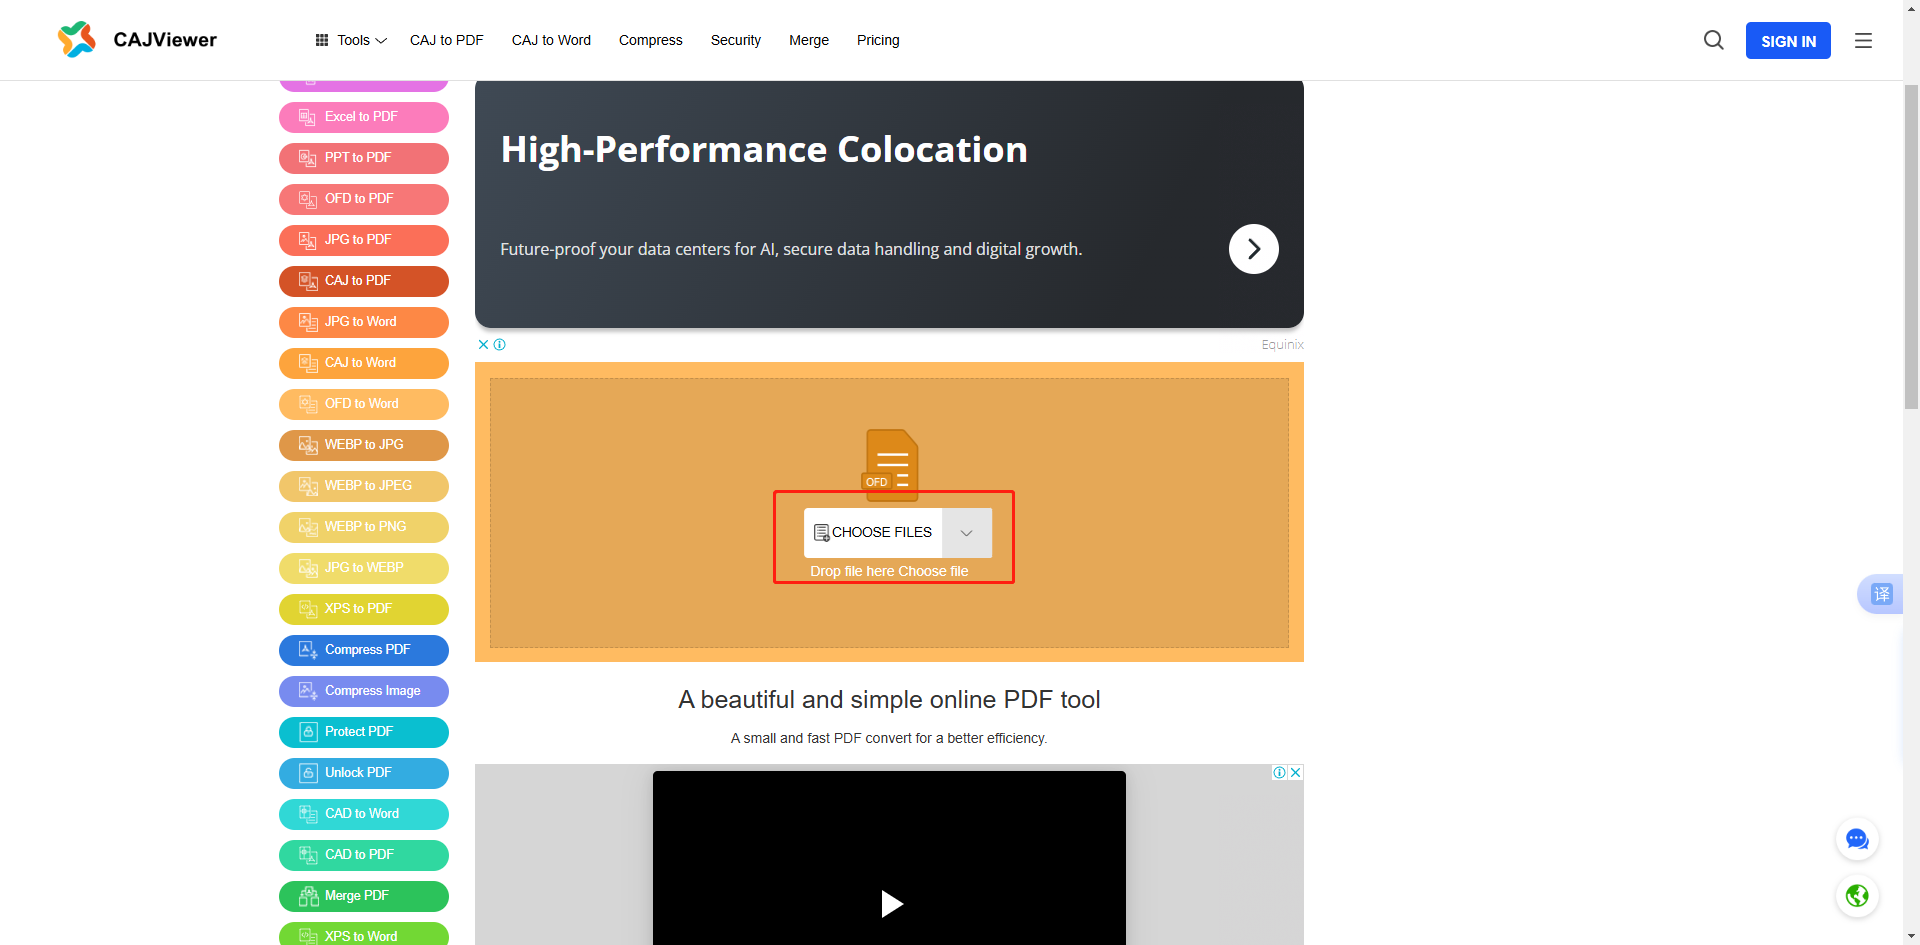Click the video ad info icon
The width and height of the screenshot is (1920, 945).
pos(1279,772)
